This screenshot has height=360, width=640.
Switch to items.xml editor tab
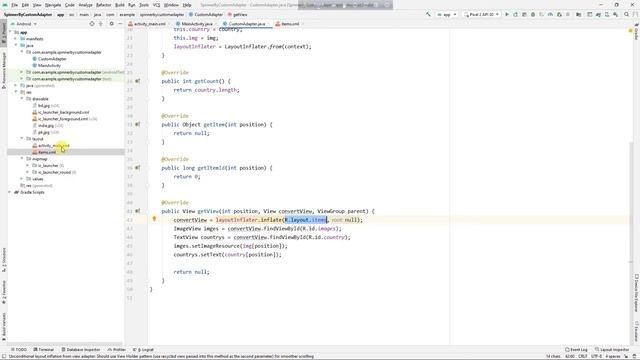[290, 24]
